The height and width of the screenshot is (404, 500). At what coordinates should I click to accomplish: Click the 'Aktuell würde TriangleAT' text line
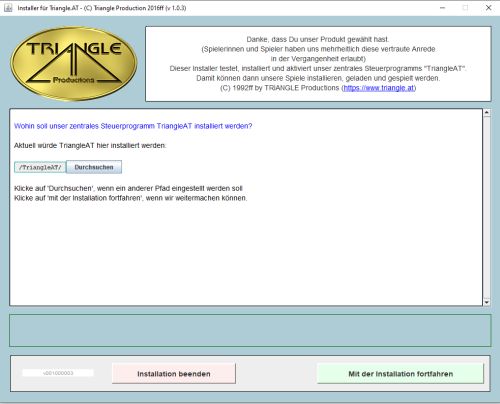[x=90, y=146]
